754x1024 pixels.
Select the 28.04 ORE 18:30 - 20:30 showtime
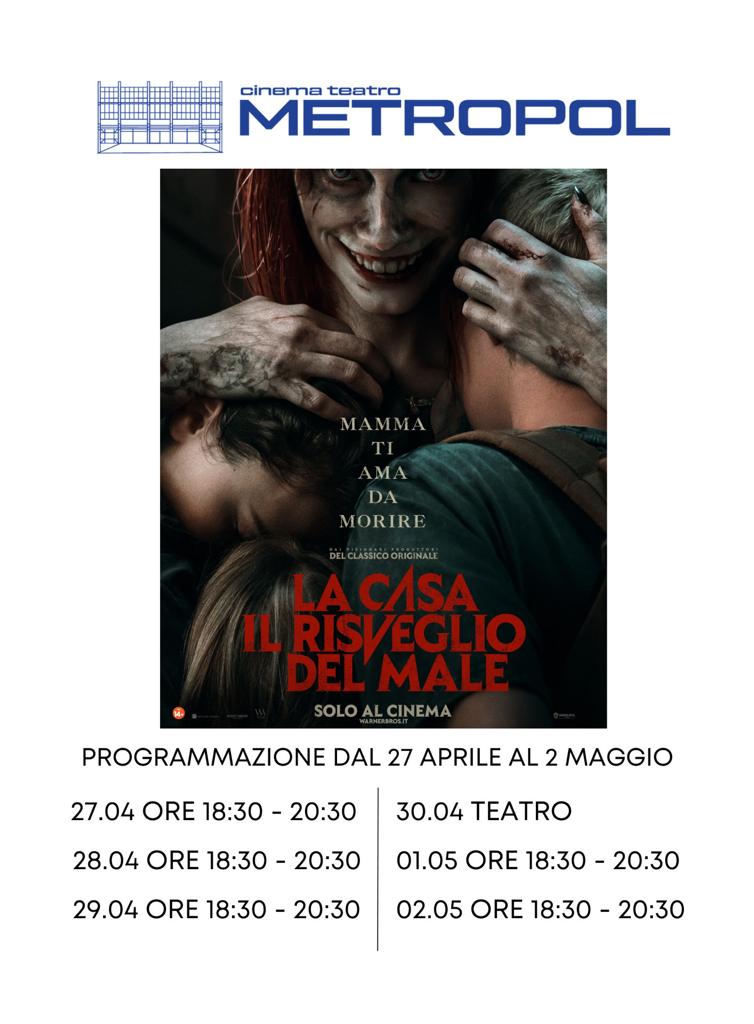click(x=217, y=861)
